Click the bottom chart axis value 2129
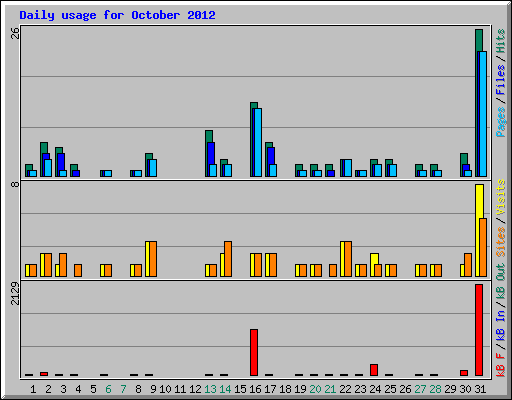 pos(15,294)
